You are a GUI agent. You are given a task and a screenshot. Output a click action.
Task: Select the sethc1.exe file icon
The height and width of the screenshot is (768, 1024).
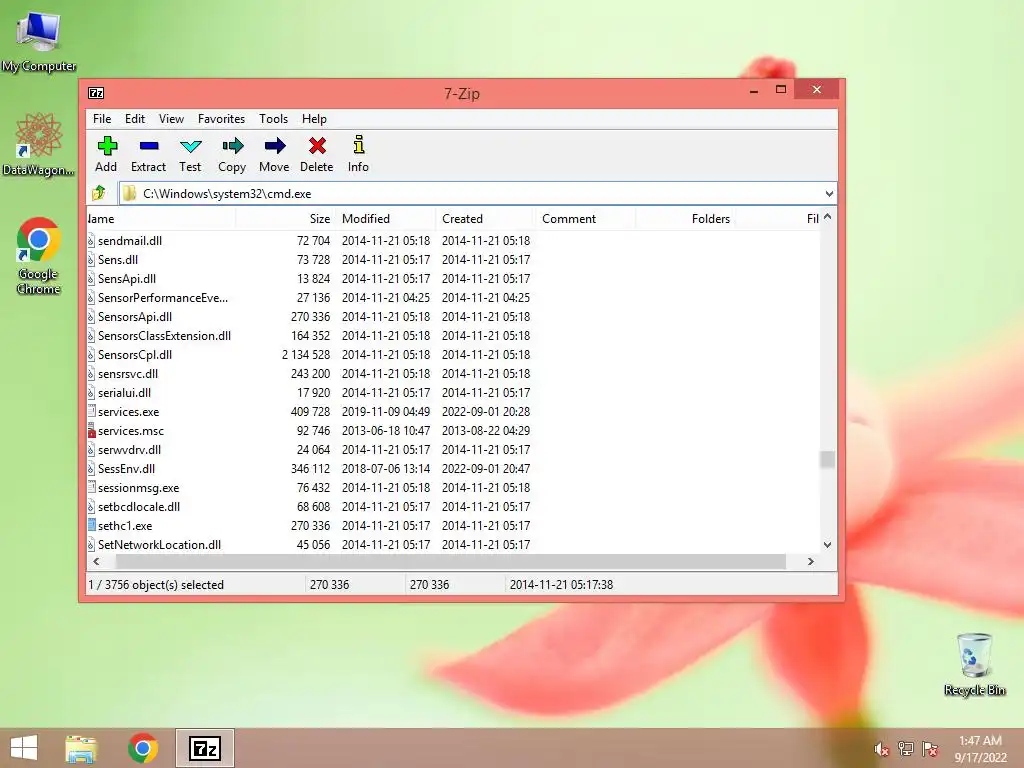(91, 526)
